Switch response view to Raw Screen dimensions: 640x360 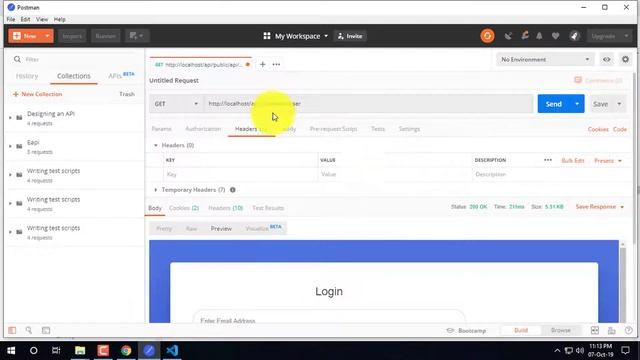191,229
